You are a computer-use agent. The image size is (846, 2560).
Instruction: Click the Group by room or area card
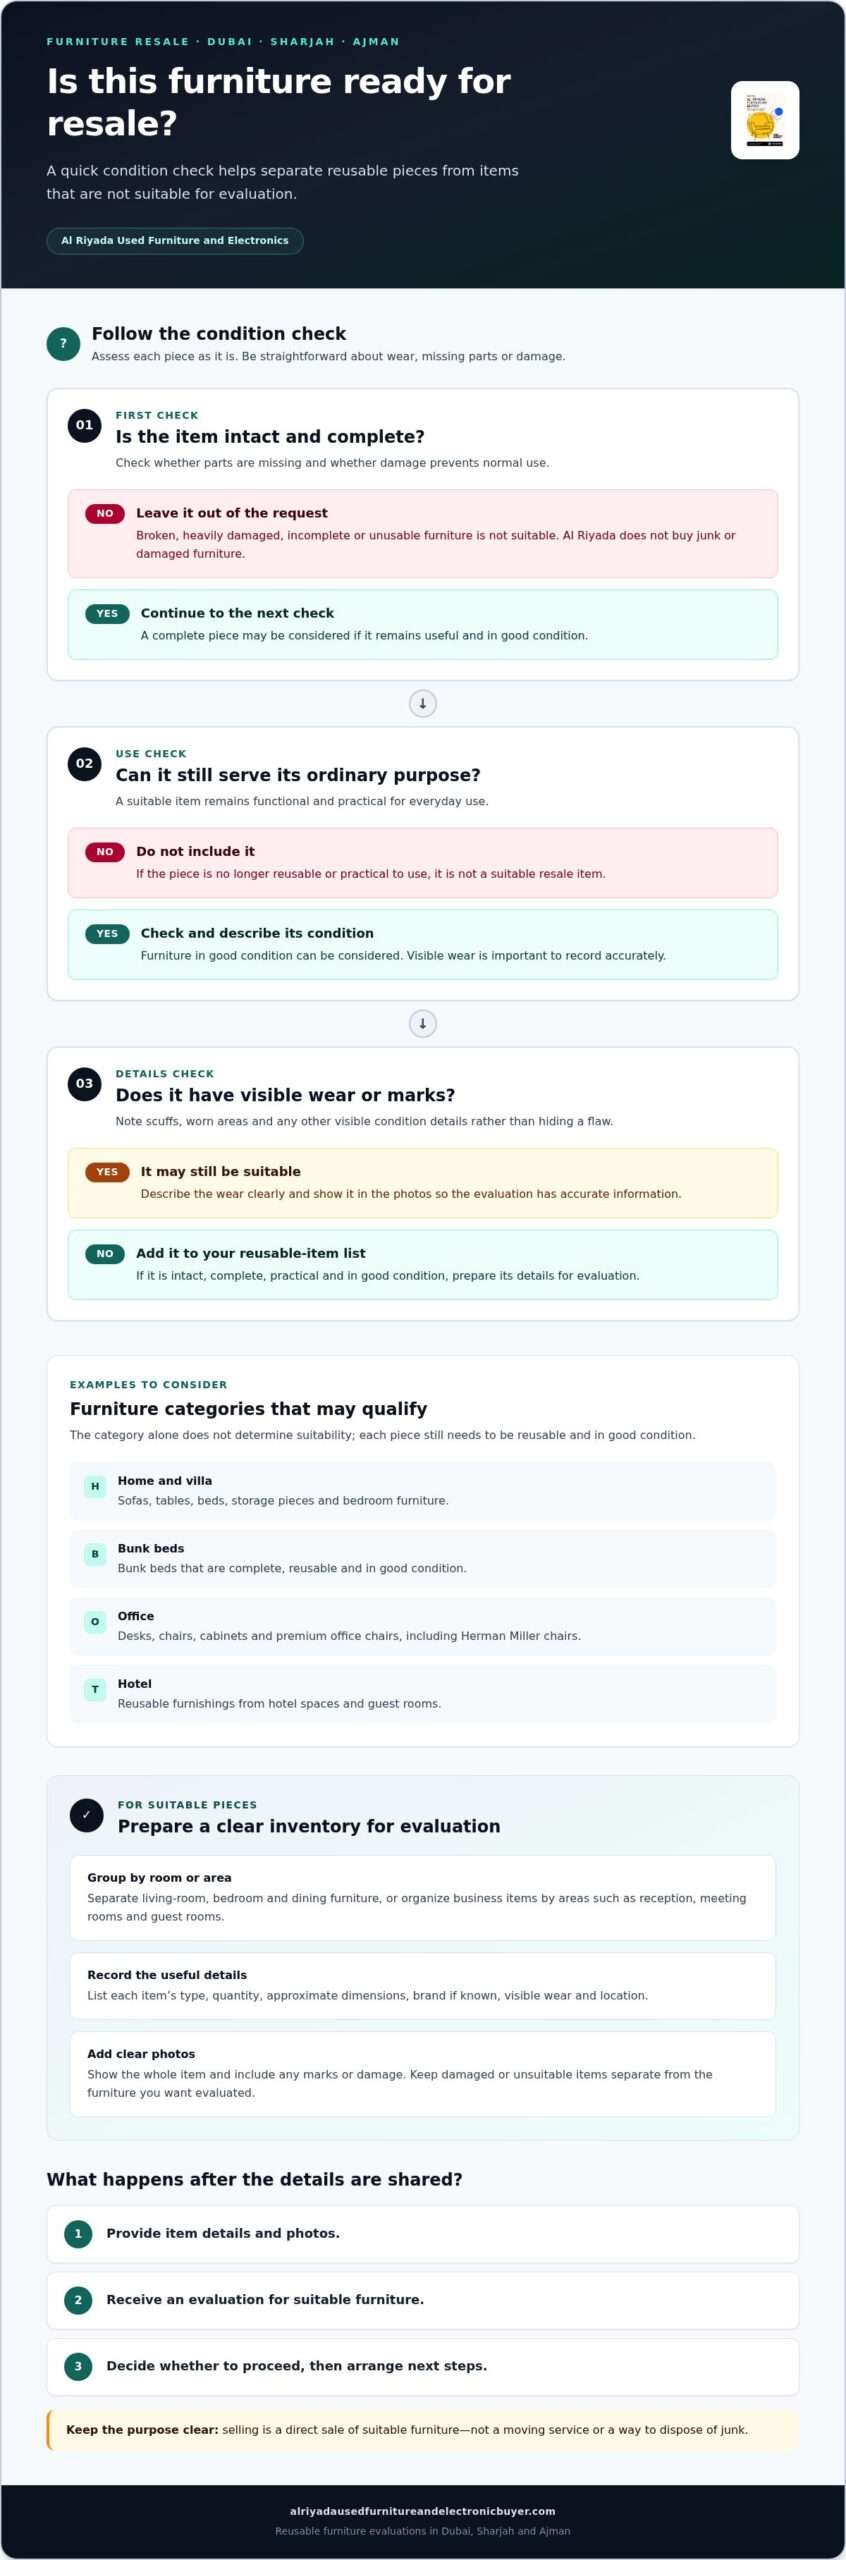423,1897
